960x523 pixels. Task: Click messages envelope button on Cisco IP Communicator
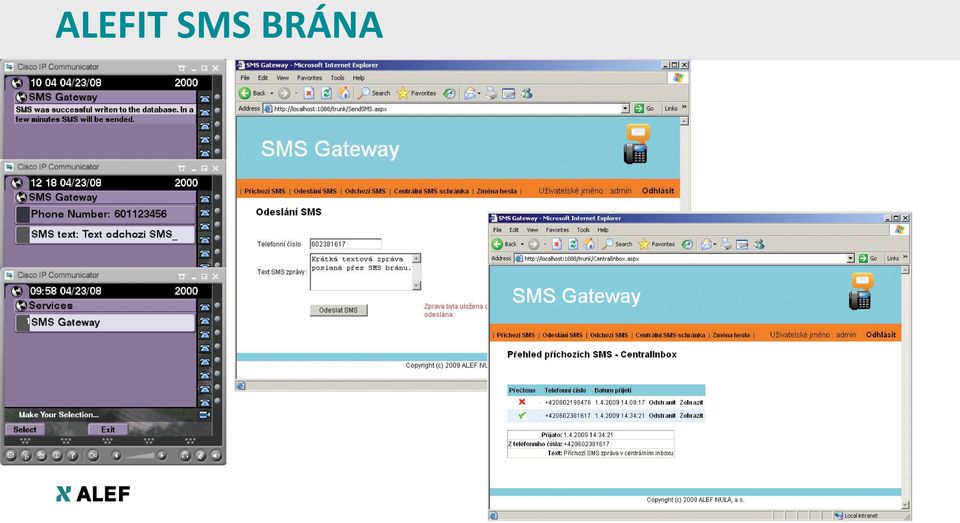pyautogui.click(x=10, y=455)
